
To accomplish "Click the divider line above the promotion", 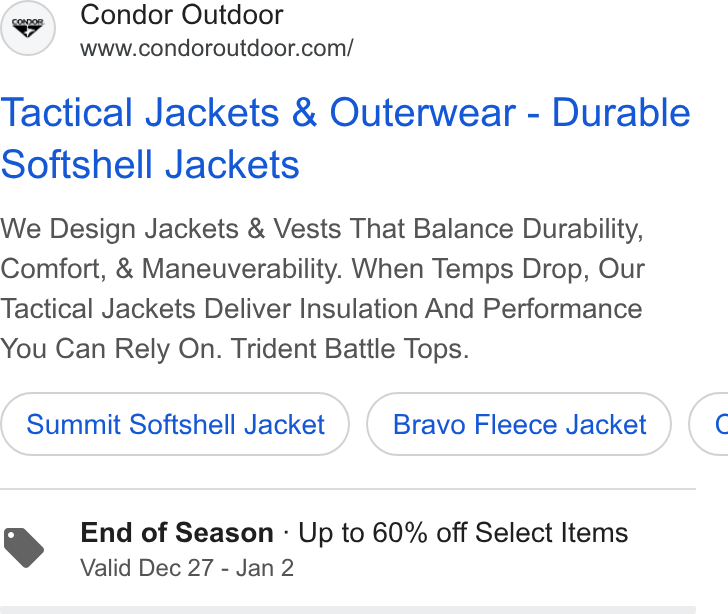I will pyautogui.click(x=348, y=489).
